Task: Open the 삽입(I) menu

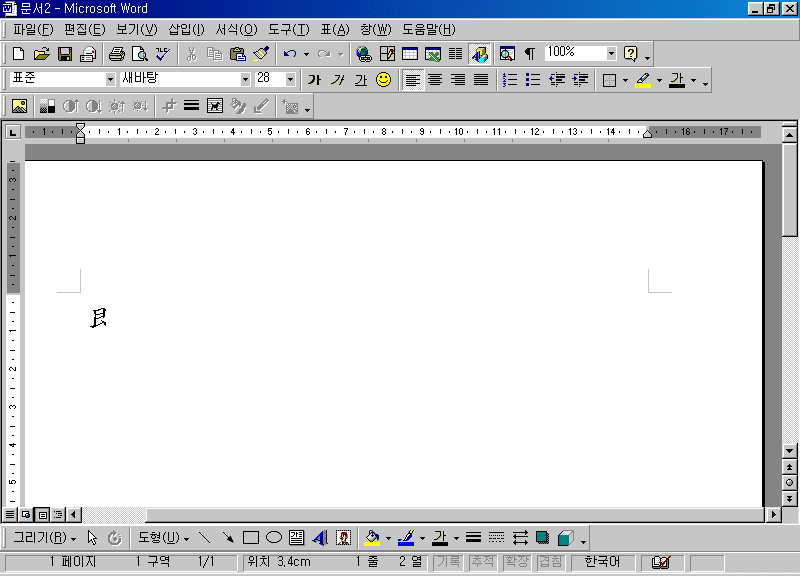Action: (186, 30)
